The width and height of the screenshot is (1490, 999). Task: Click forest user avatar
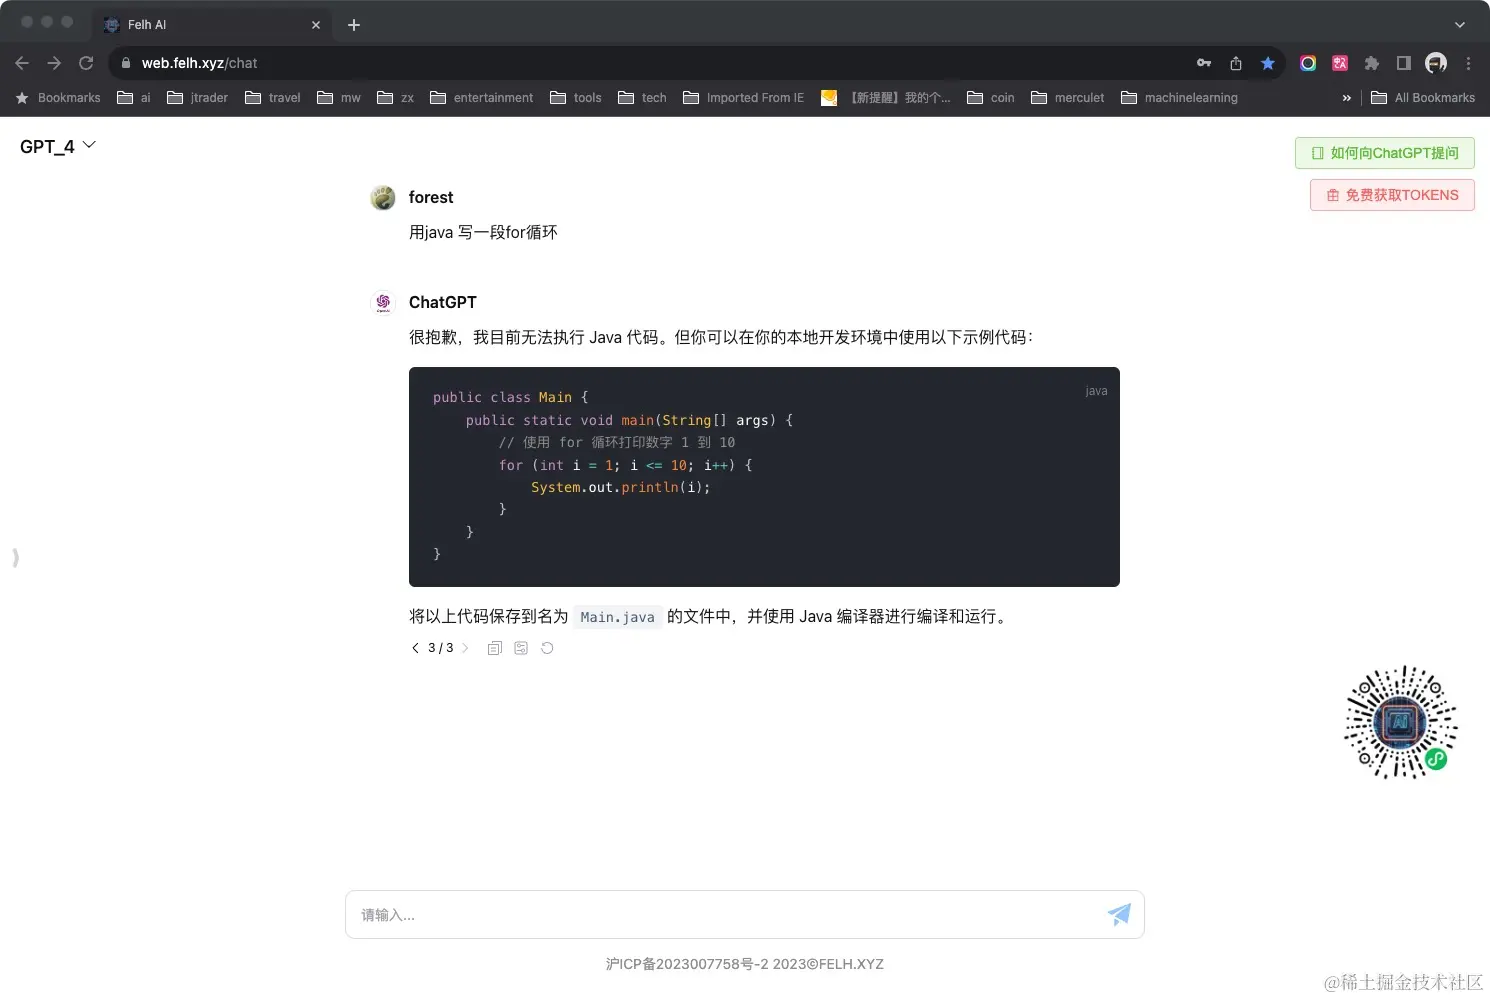pos(383,198)
